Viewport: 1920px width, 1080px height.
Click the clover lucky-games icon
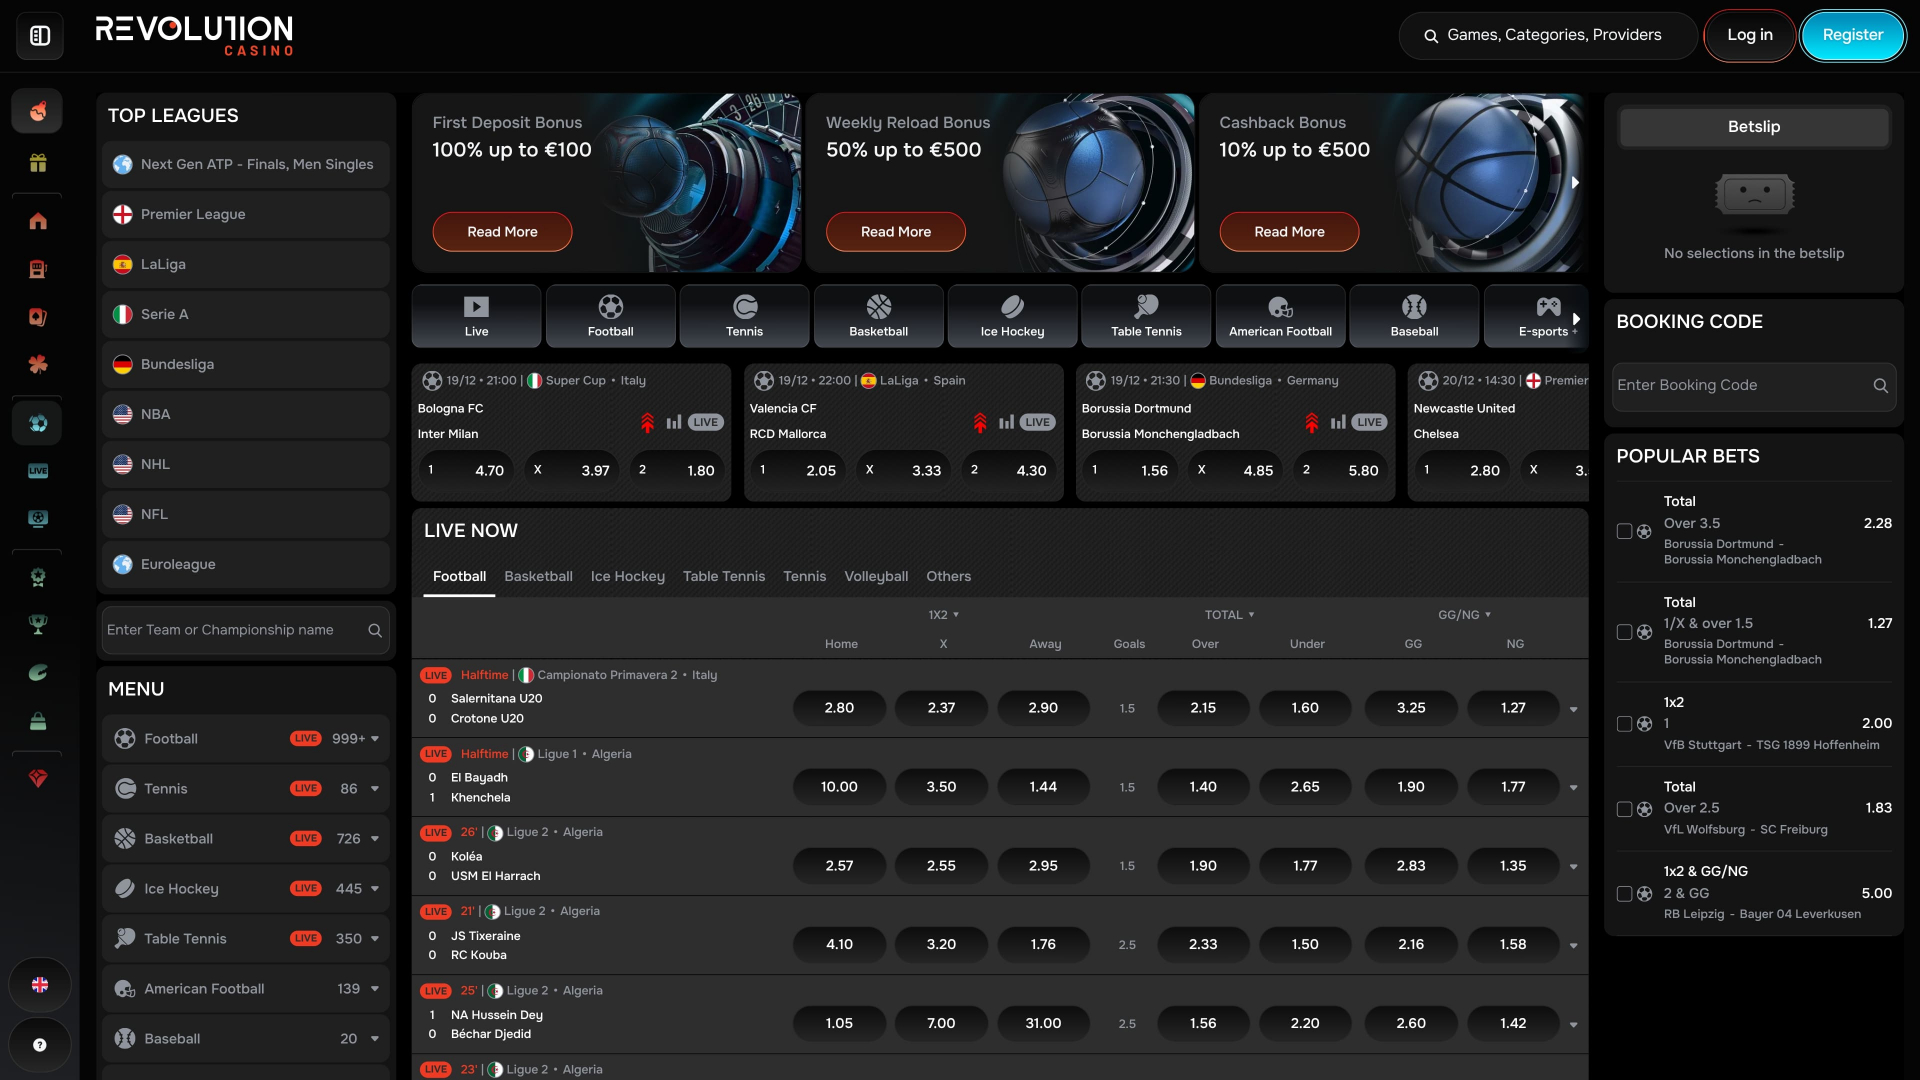(37, 365)
